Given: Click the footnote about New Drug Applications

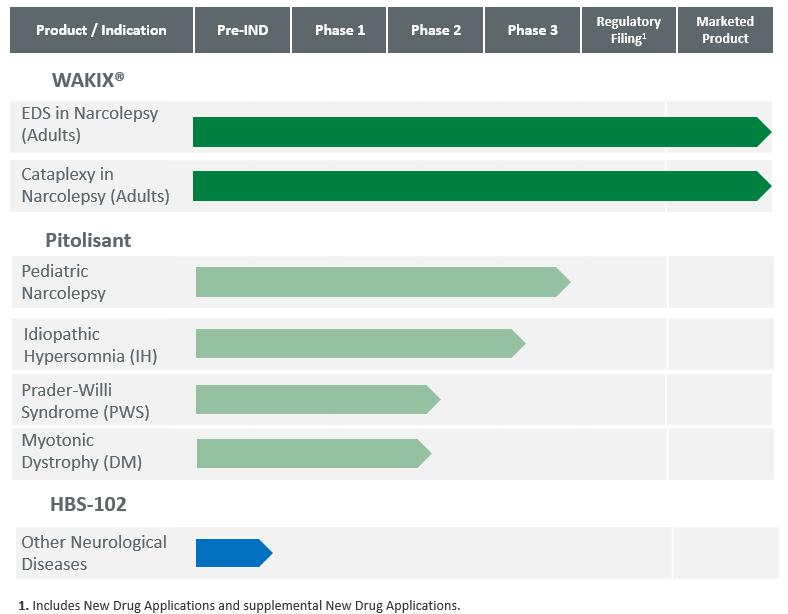Looking at the screenshot, I should point(239,605).
